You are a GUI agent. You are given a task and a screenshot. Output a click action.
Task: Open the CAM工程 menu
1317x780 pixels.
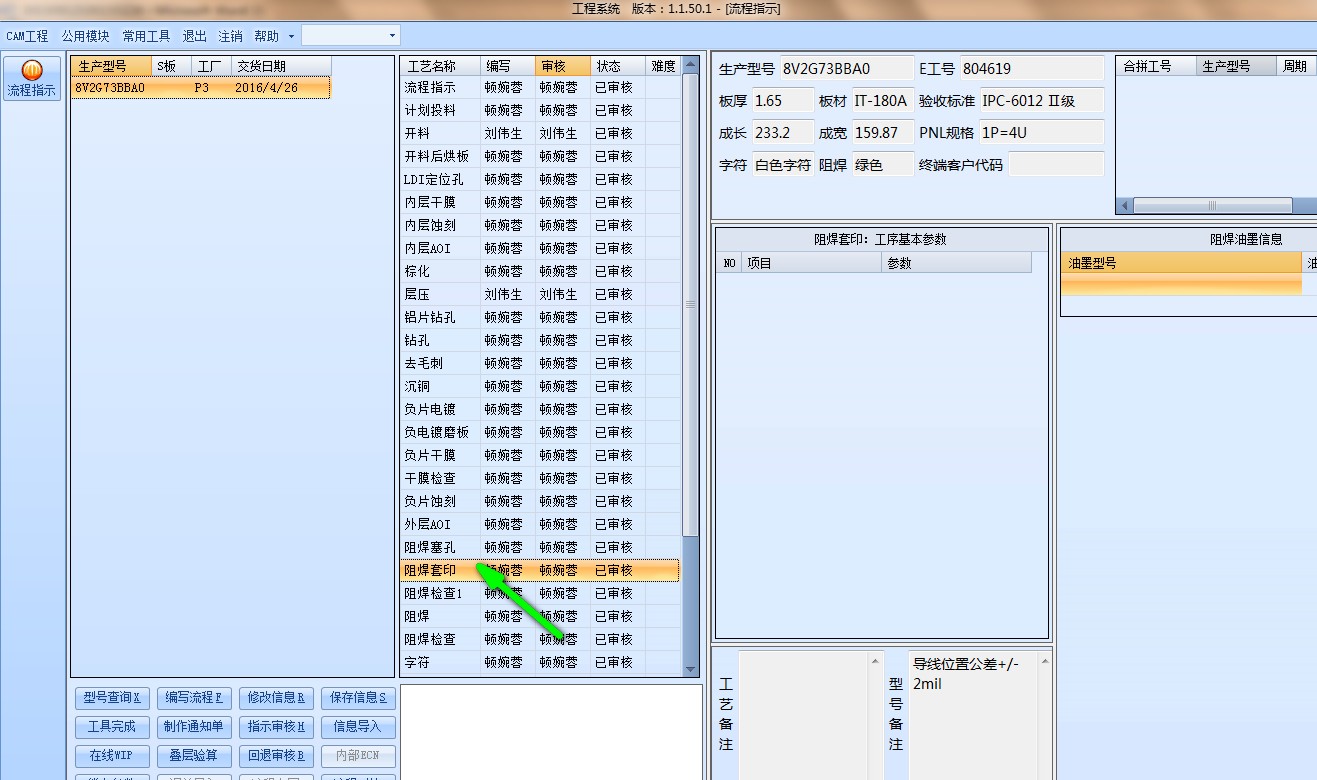(x=27, y=36)
